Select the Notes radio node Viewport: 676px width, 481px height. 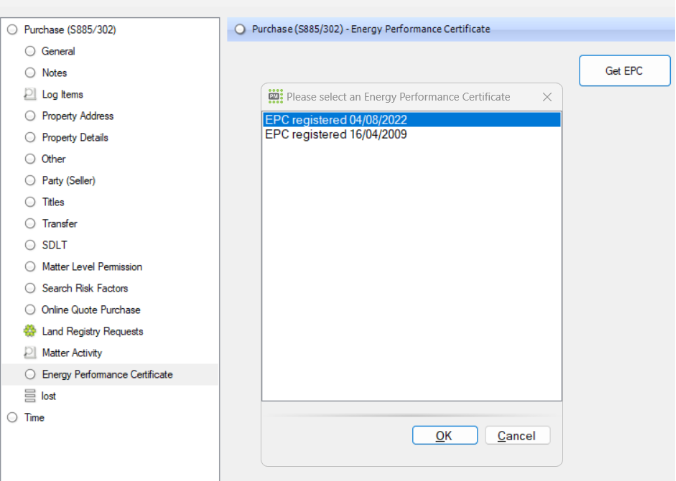(30, 73)
